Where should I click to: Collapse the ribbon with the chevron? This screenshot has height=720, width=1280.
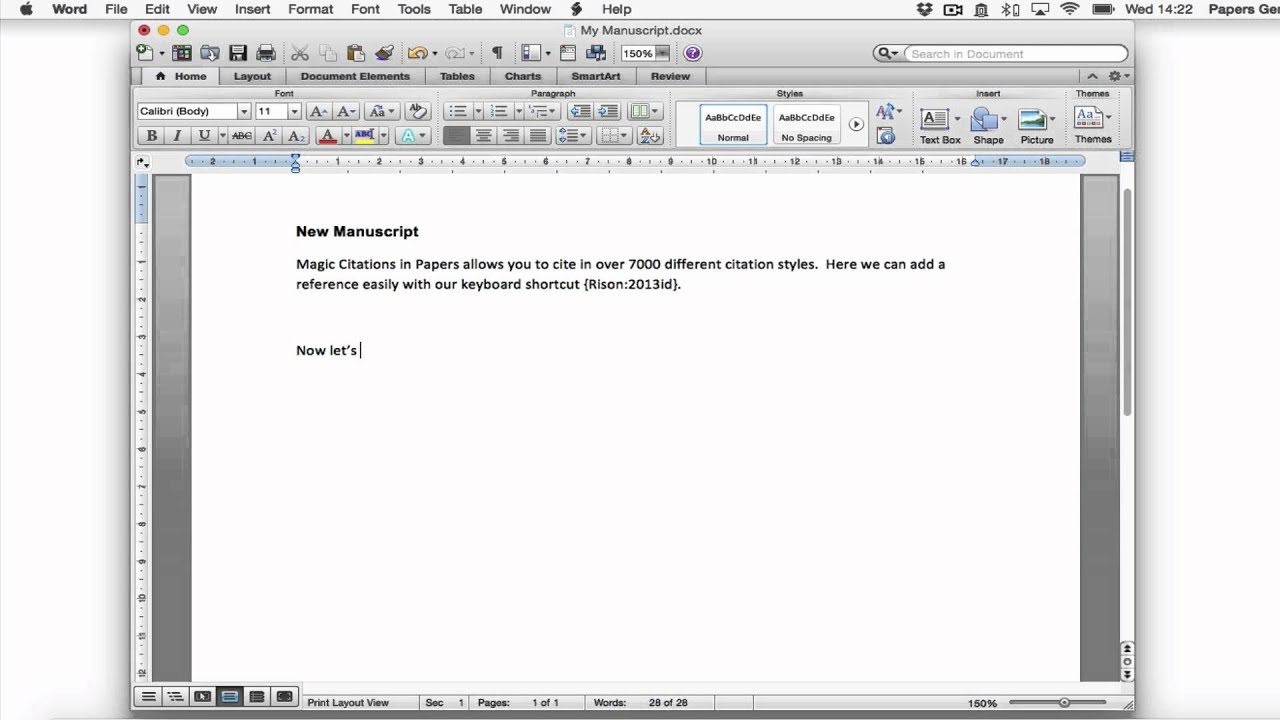pos(1092,76)
